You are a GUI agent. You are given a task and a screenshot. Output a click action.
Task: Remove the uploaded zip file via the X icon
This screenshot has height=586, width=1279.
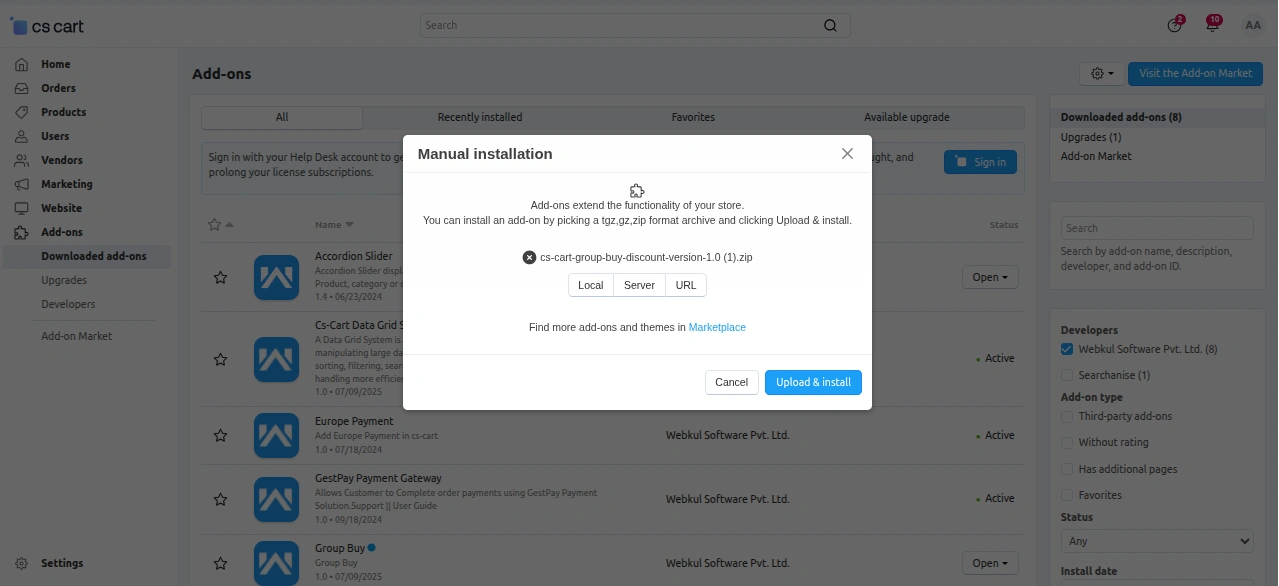[x=529, y=257]
